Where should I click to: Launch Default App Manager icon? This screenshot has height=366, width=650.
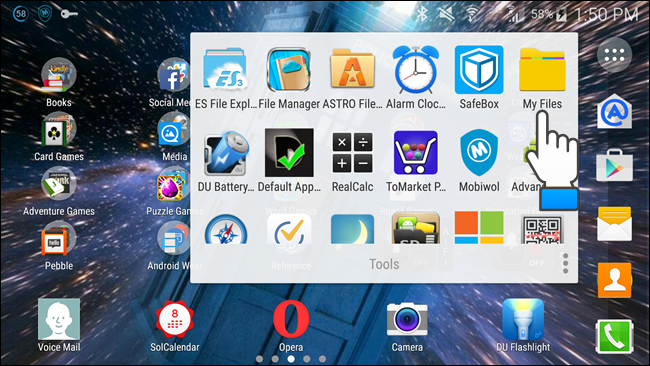(289, 153)
